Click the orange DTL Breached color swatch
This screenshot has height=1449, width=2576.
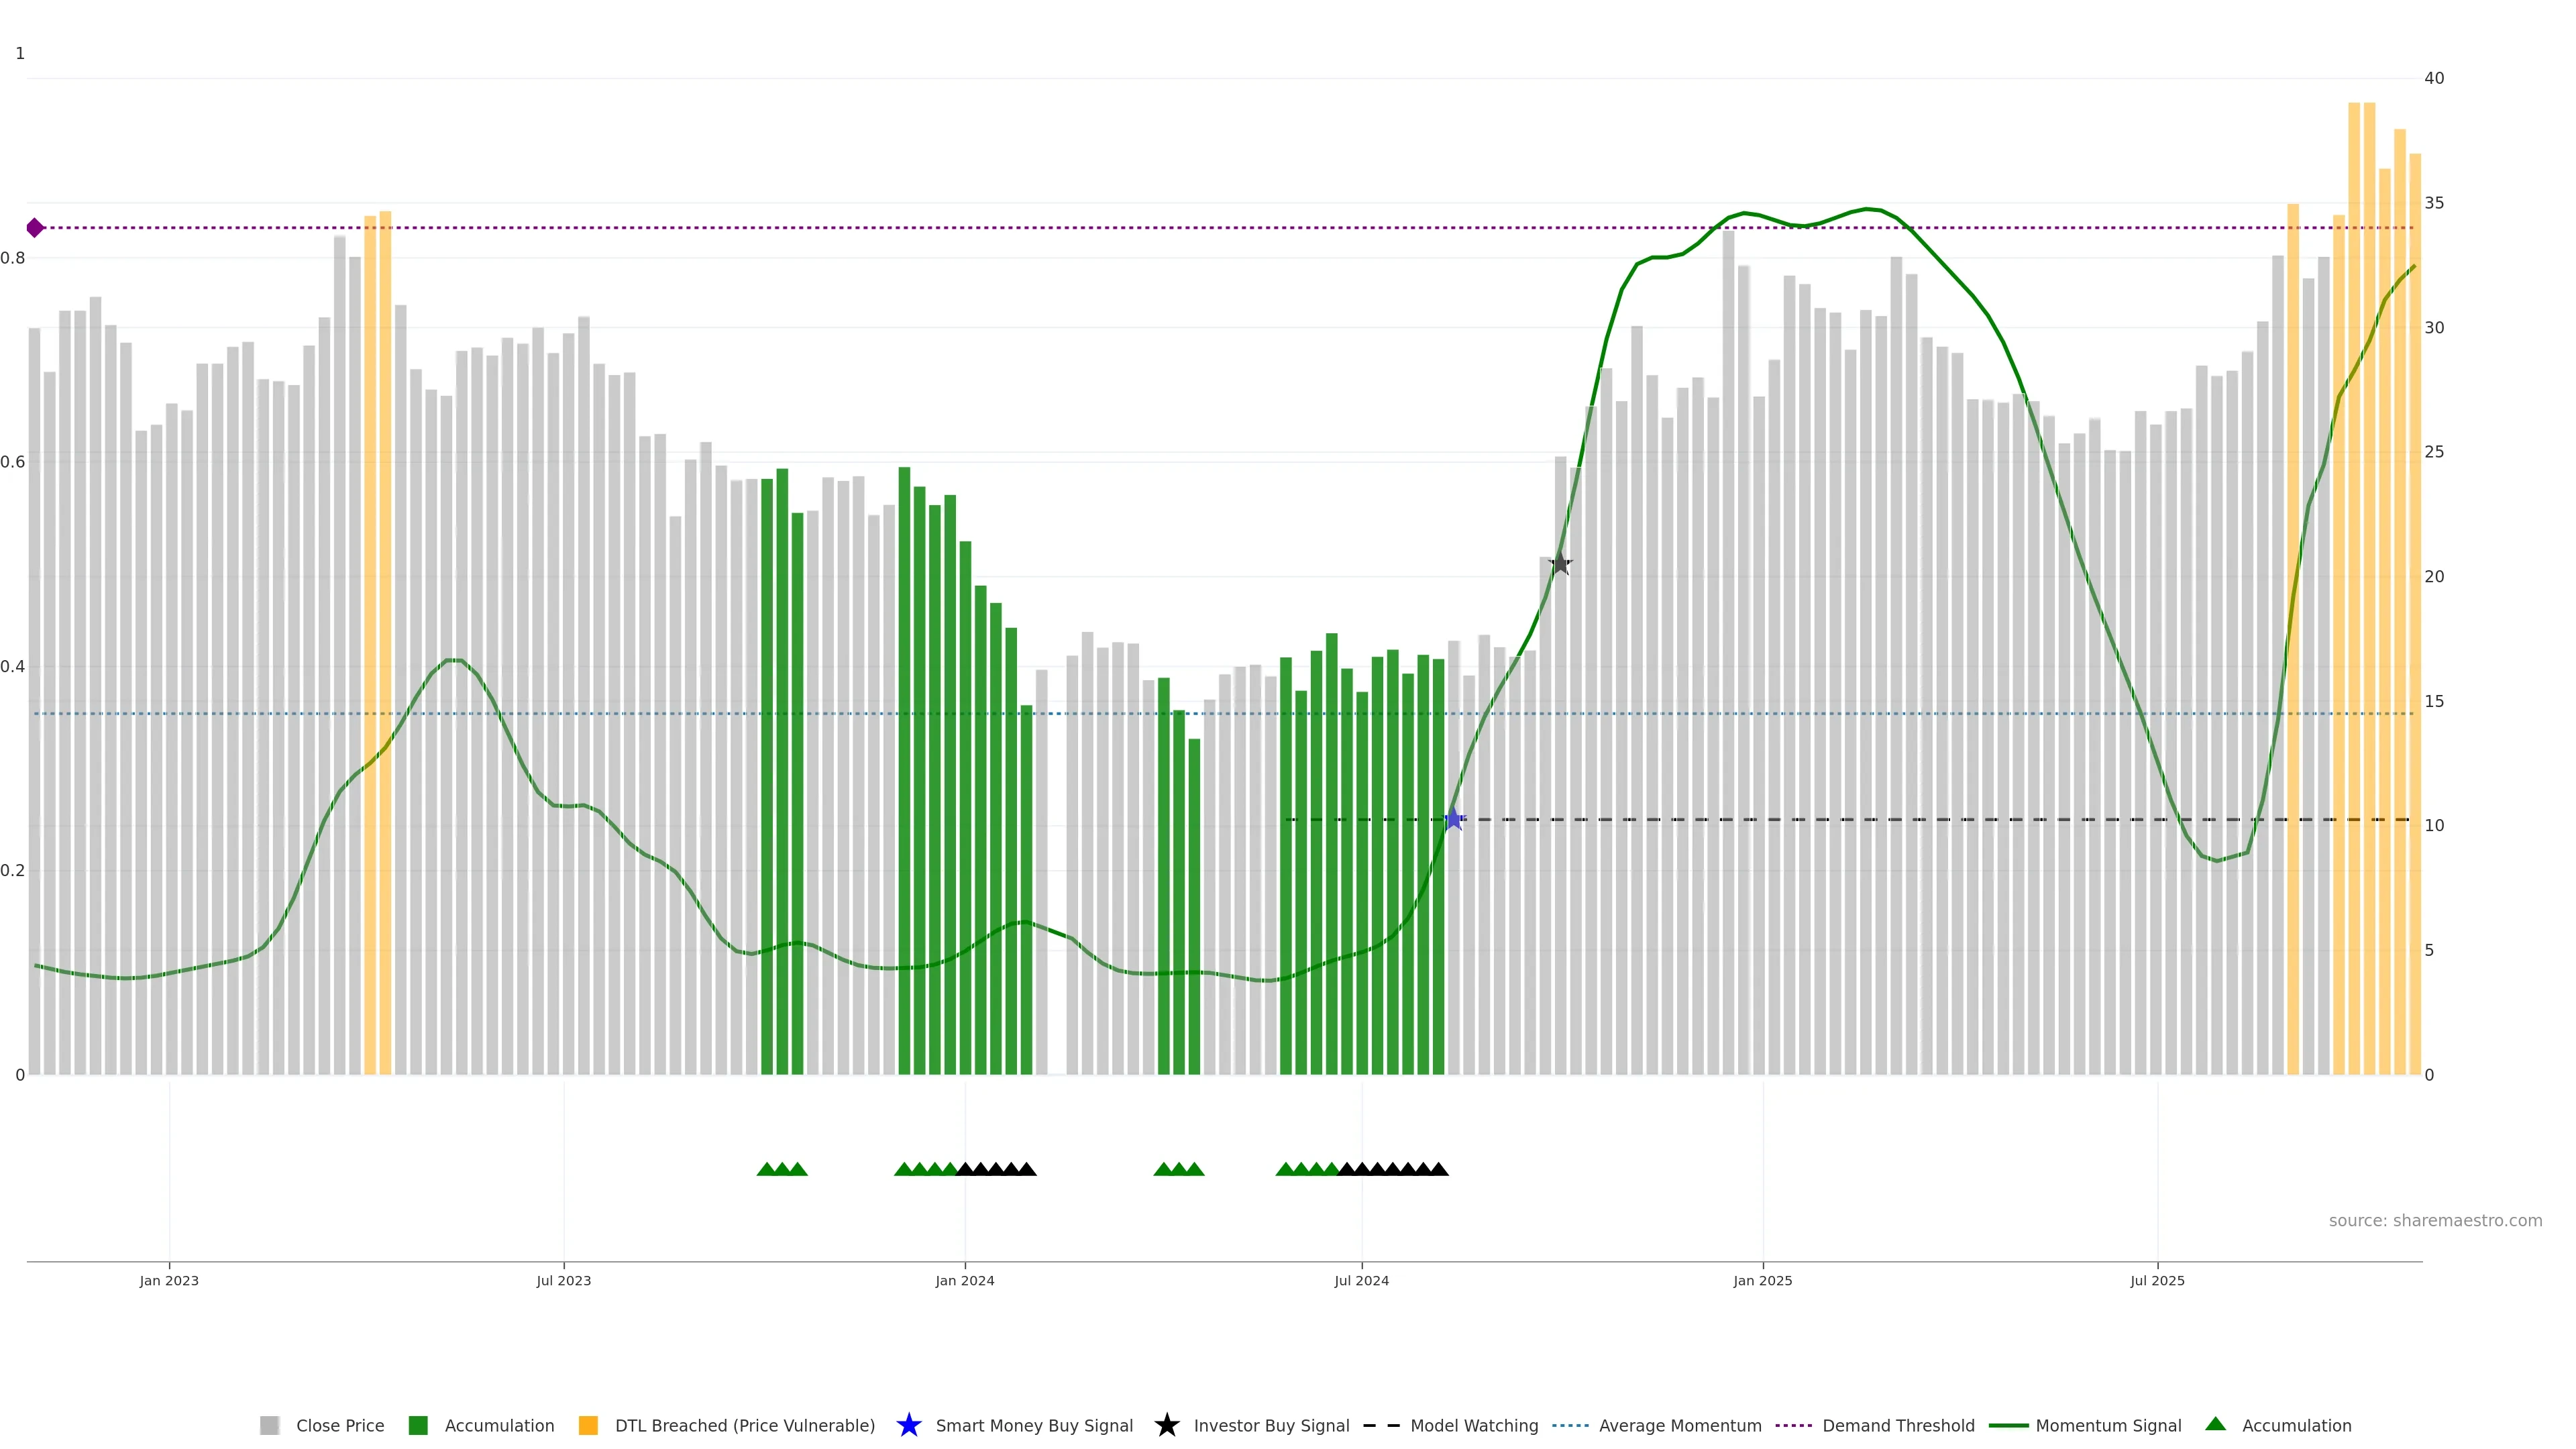(x=588, y=1425)
